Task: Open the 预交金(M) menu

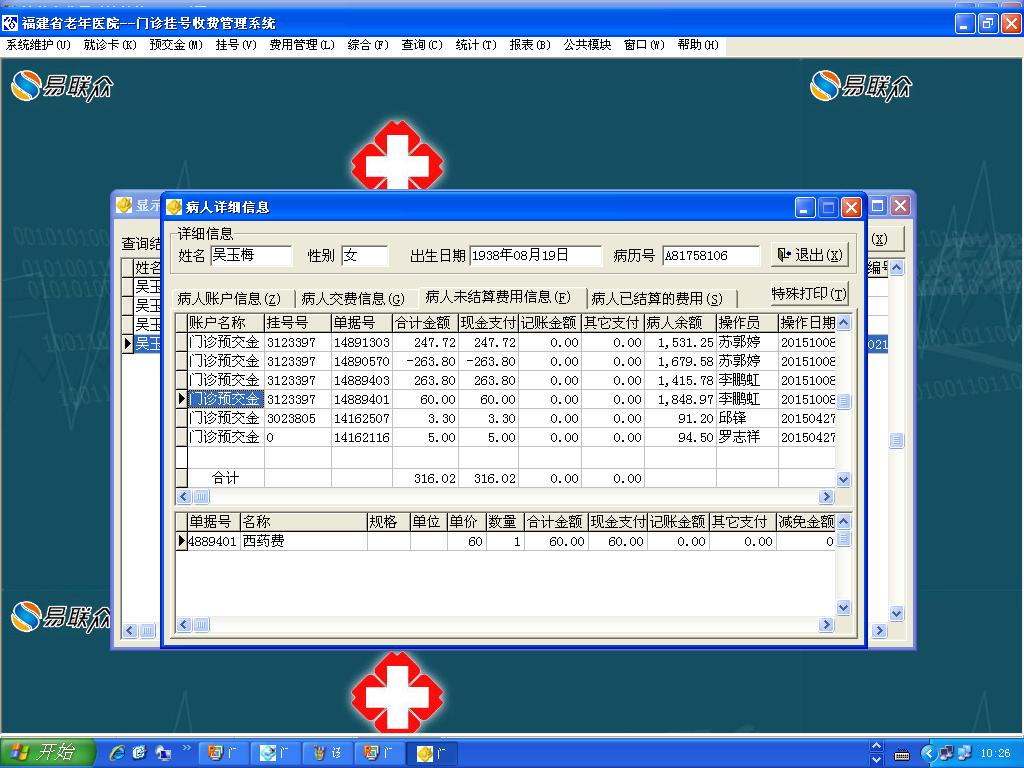Action: (x=176, y=45)
